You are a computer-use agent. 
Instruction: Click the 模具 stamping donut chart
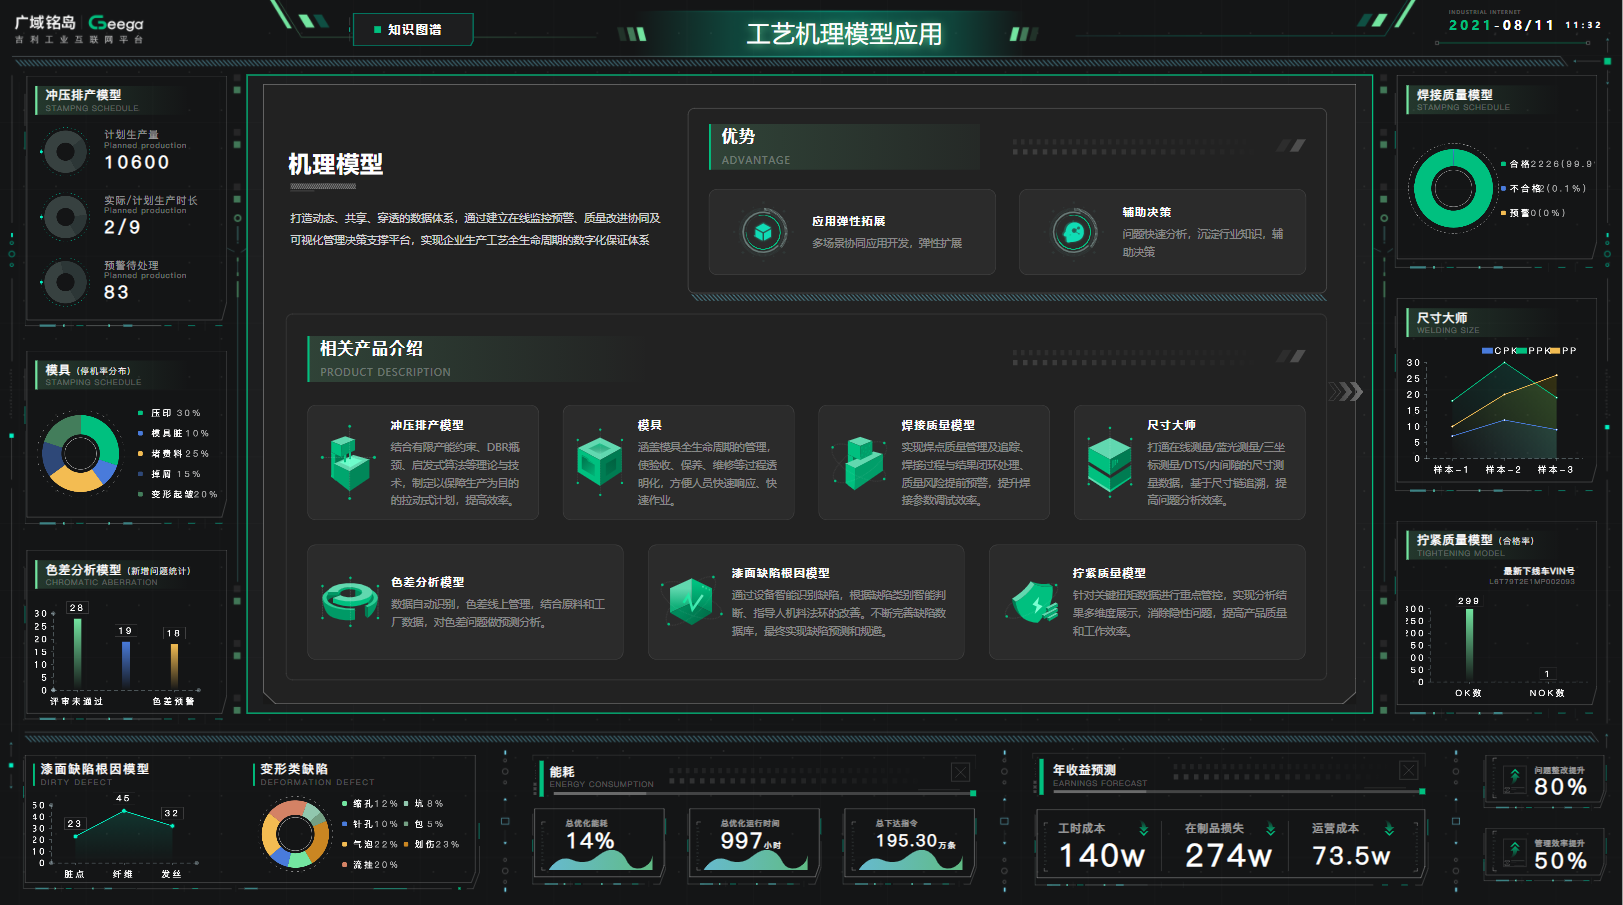coord(80,453)
